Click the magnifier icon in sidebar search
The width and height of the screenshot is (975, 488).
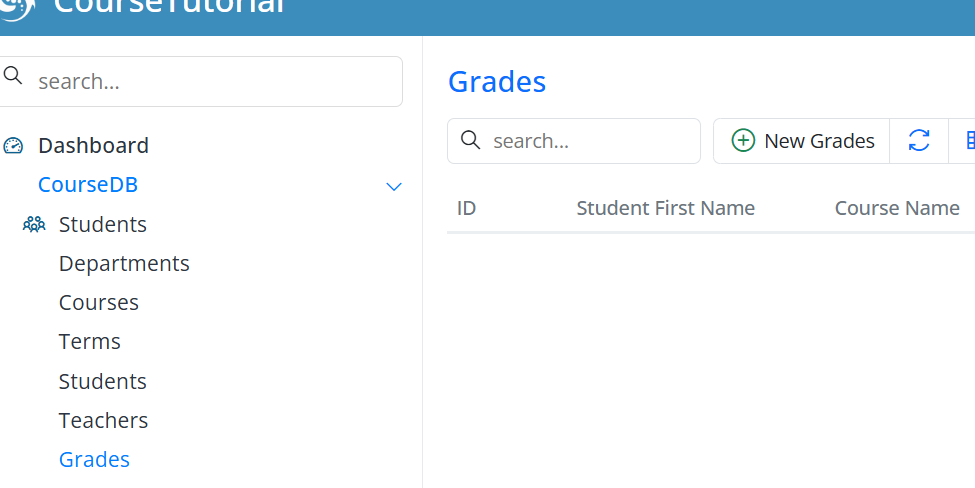[x=13, y=76]
